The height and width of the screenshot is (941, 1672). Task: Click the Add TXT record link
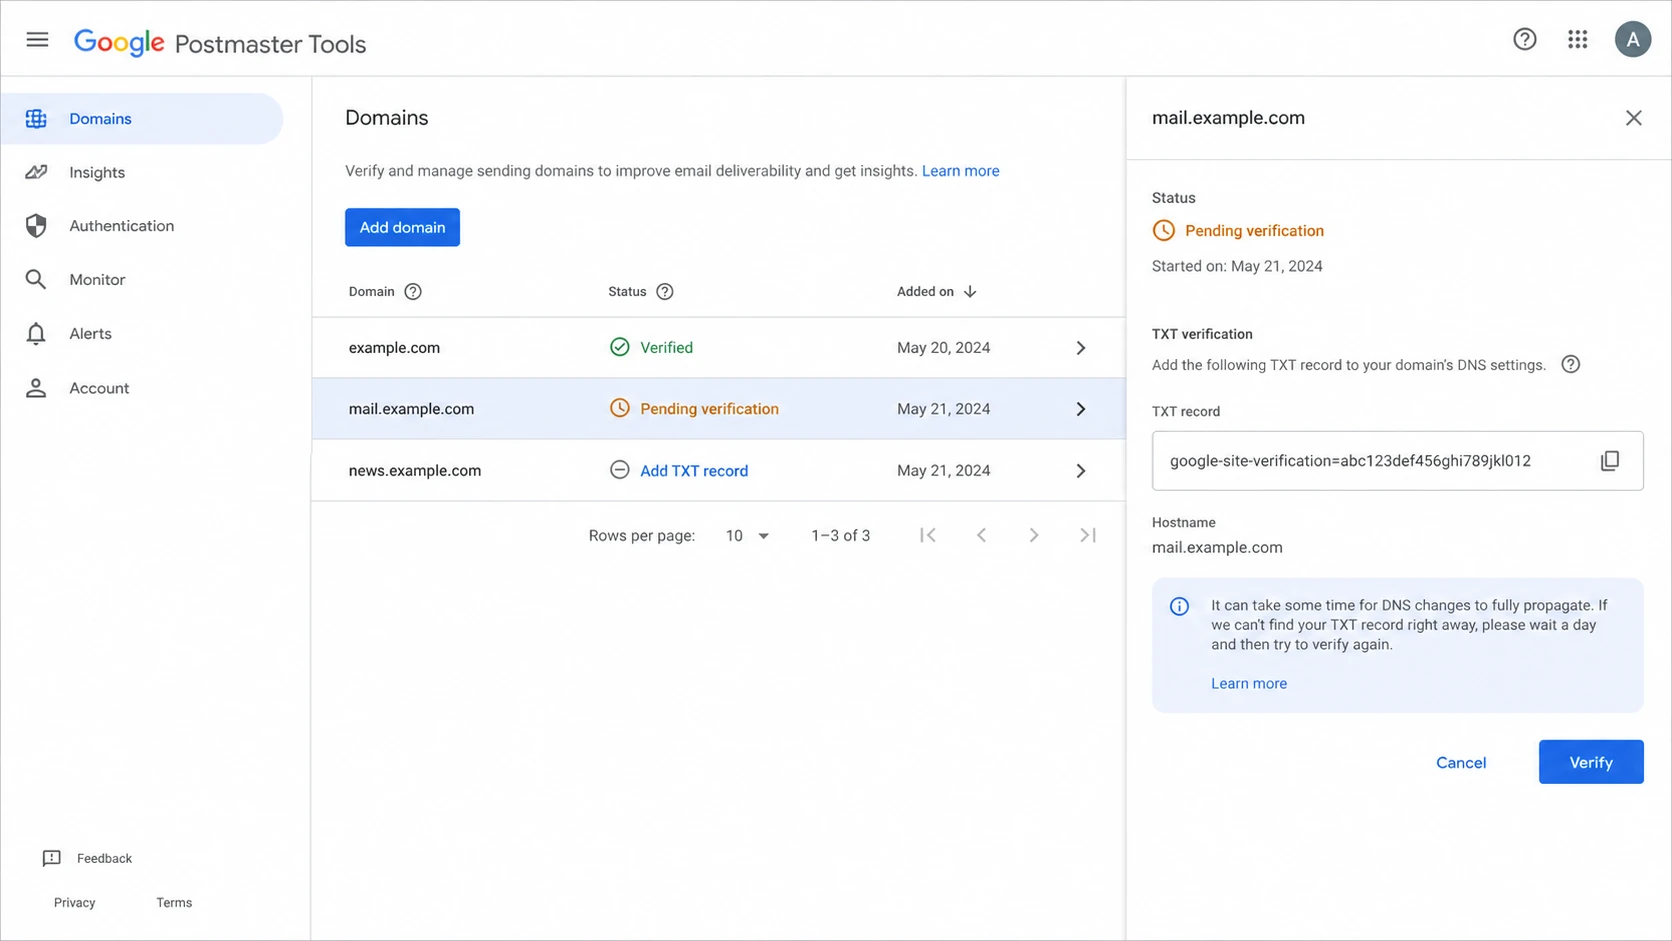click(x=693, y=471)
